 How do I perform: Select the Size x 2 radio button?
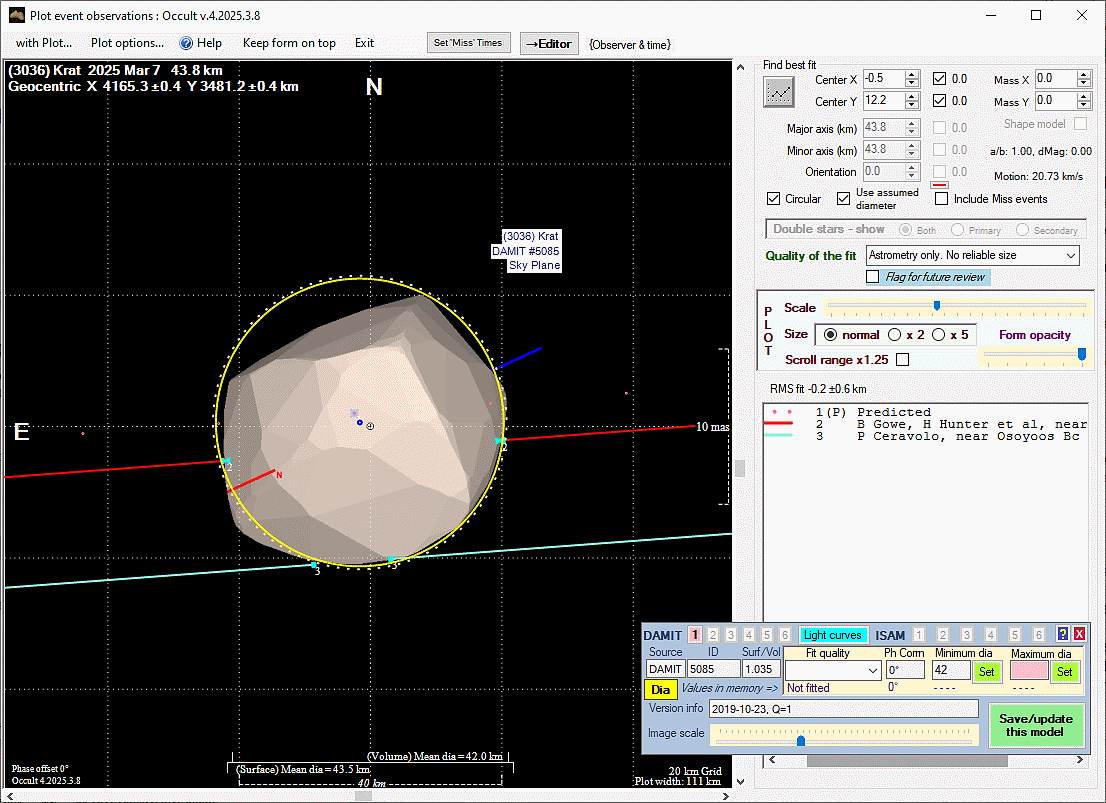[x=895, y=334]
